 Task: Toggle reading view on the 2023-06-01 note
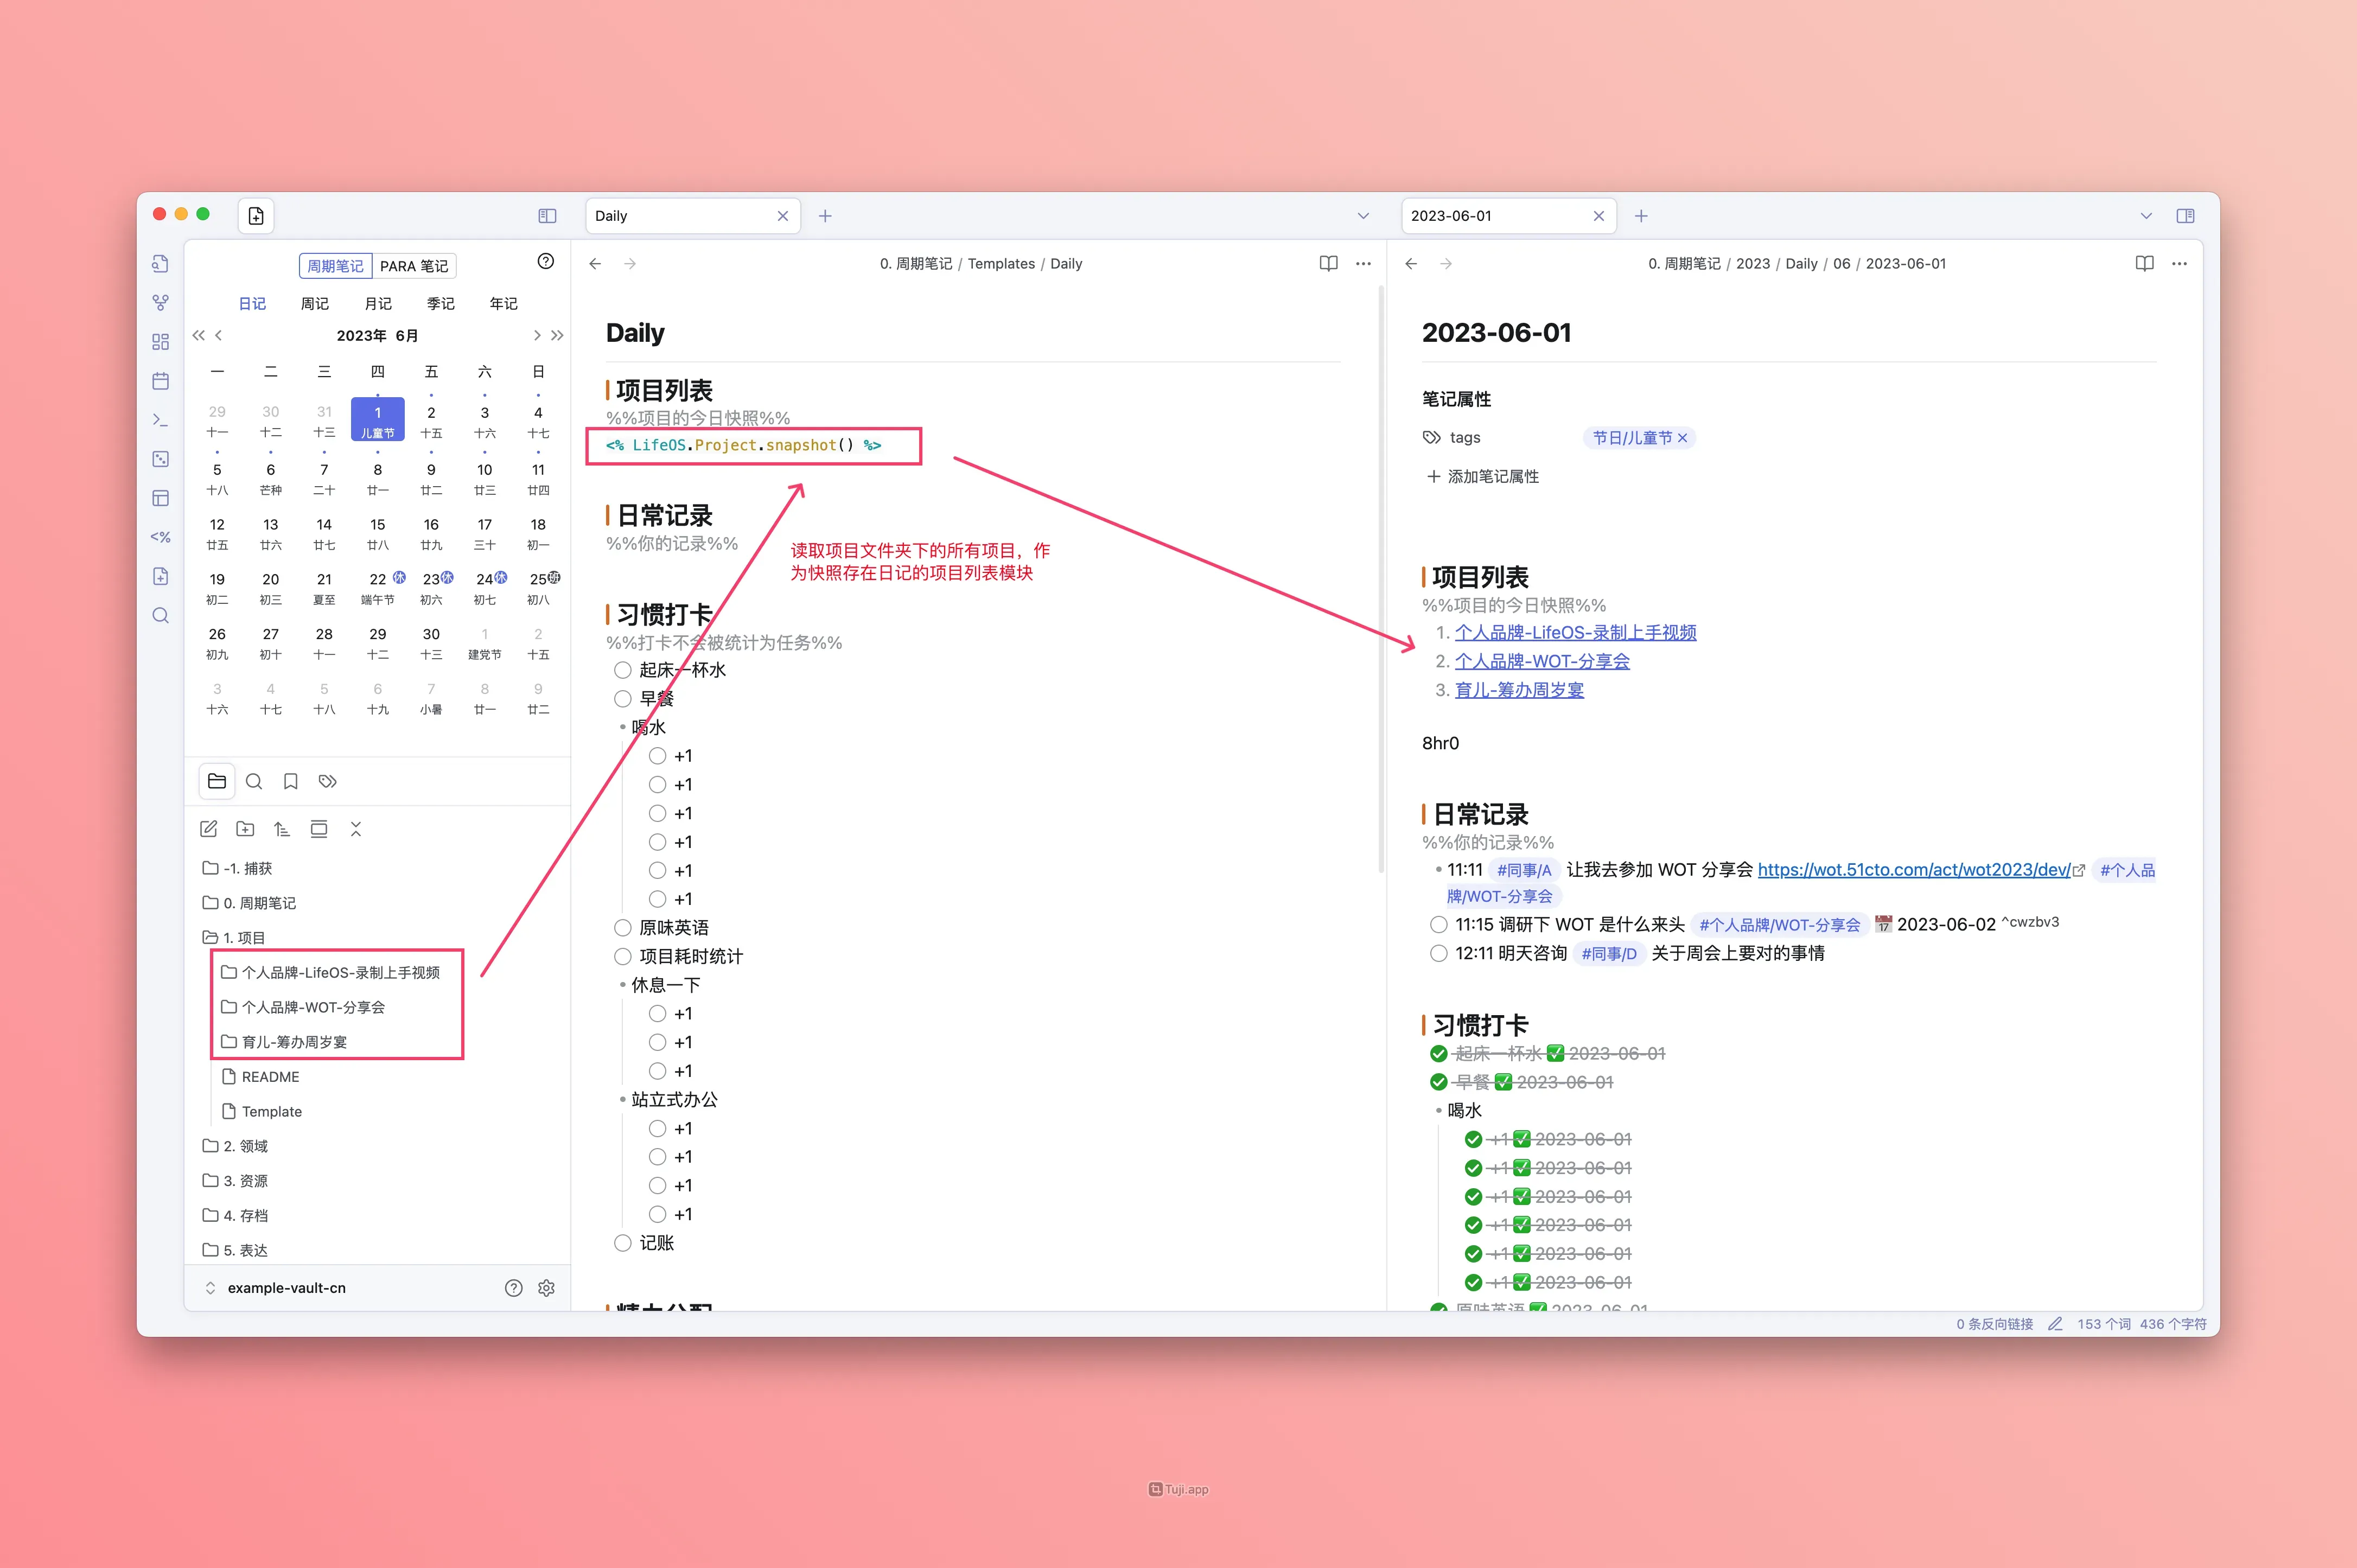pos(2144,264)
